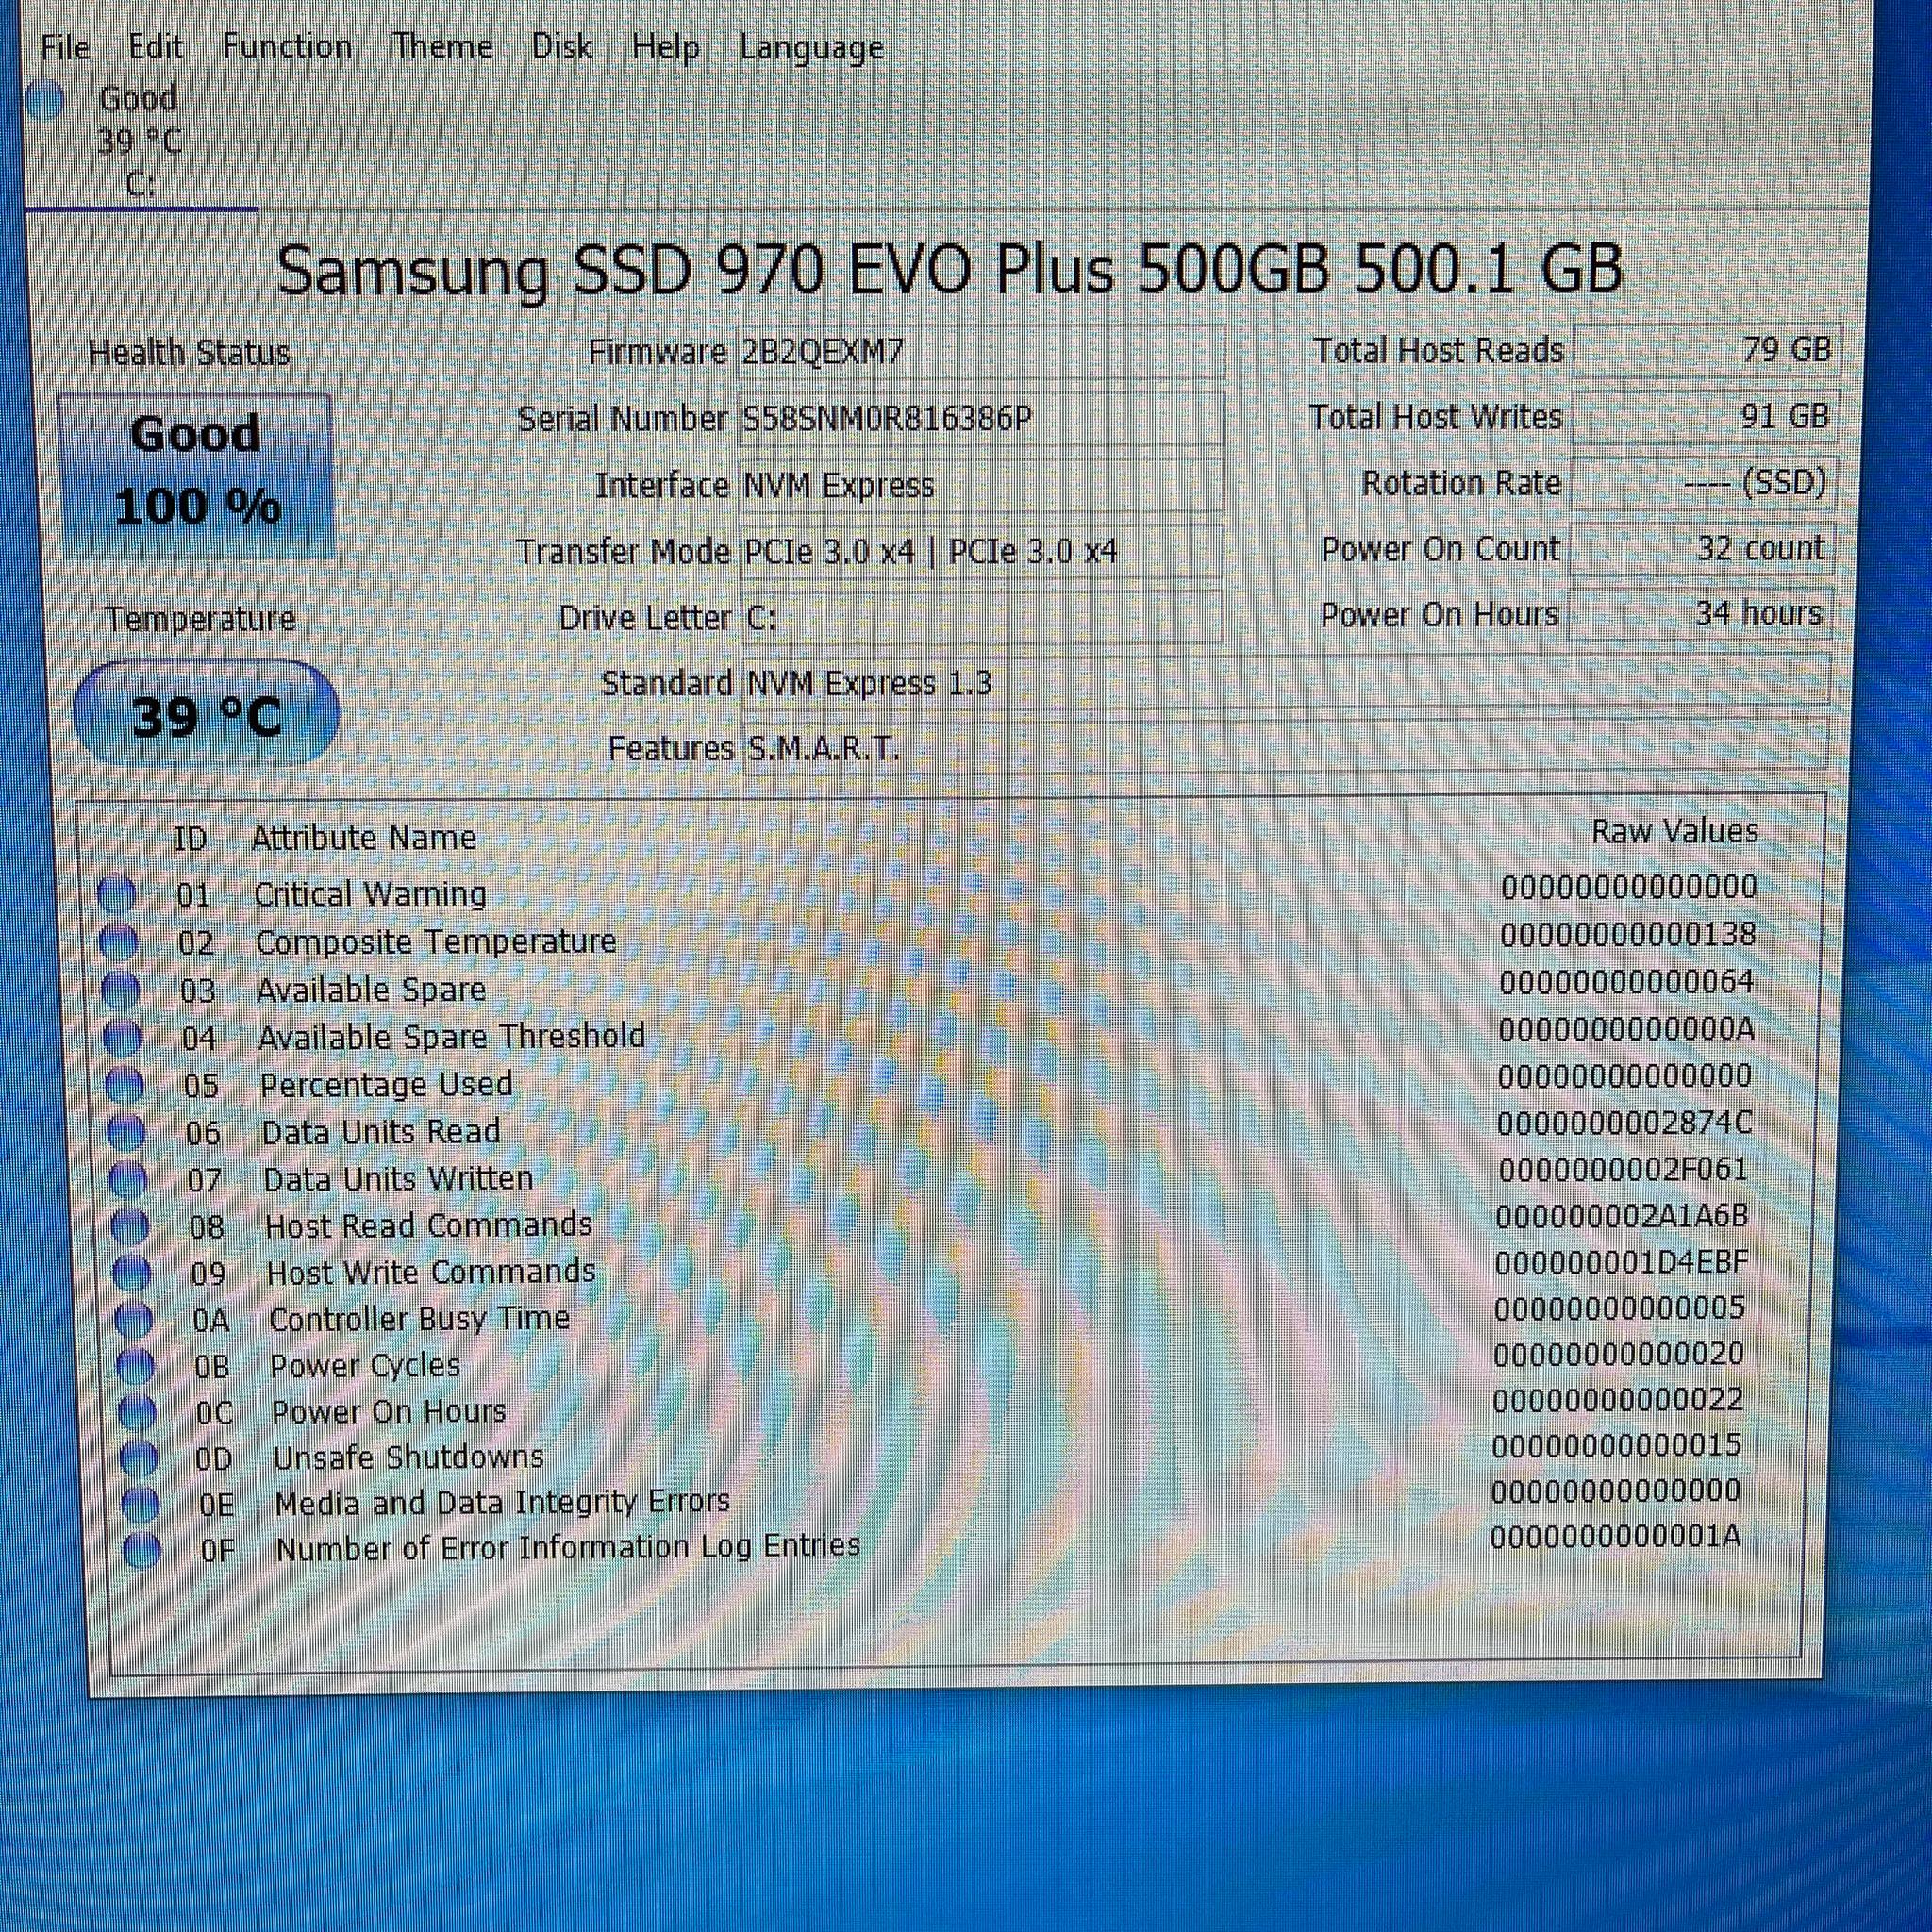Click the status icon for Unsafe Shutdowns
This screenshot has height=1932, width=1932.
pyautogui.click(x=139, y=1459)
